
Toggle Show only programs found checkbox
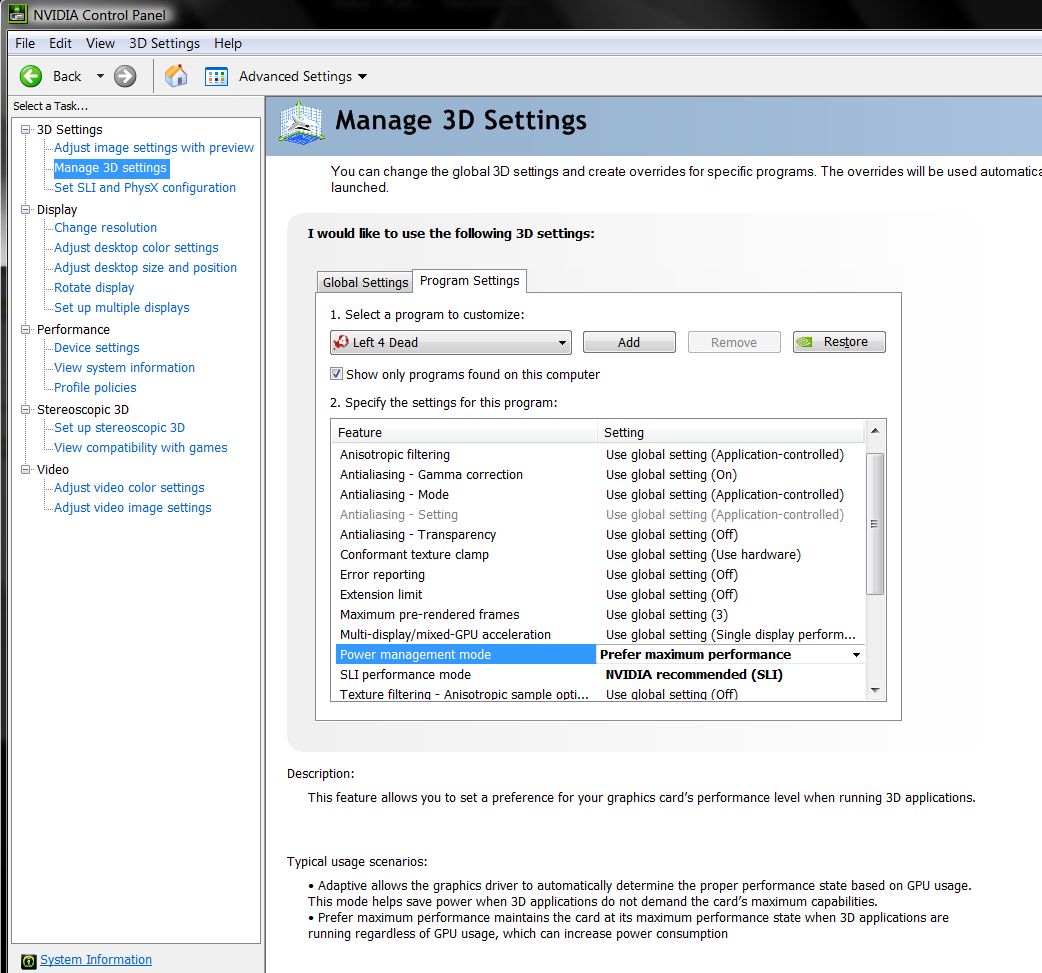pyautogui.click(x=337, y=374)
